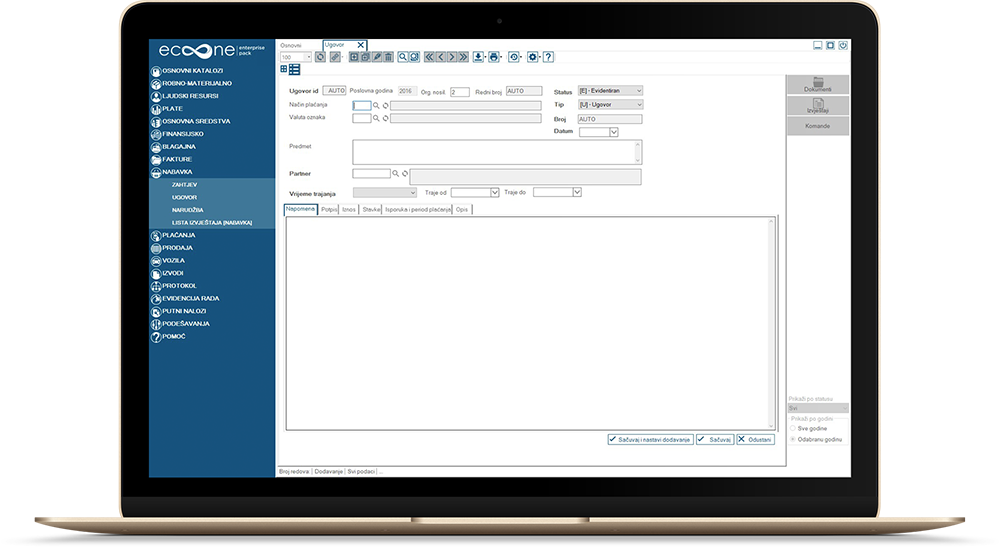Open the Traje do date picker
This screenshot has height=547, width=1000.
coord(577,193)
